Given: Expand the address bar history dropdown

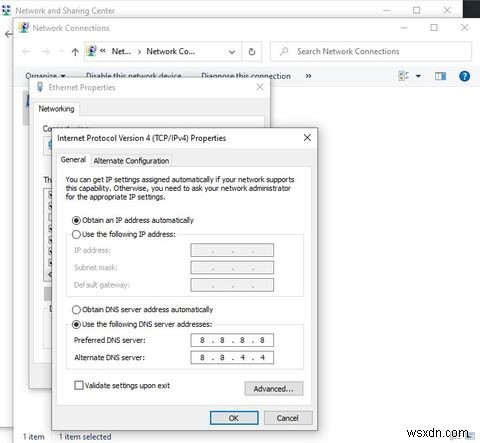Looking at the screenshot, I should 232,52.
